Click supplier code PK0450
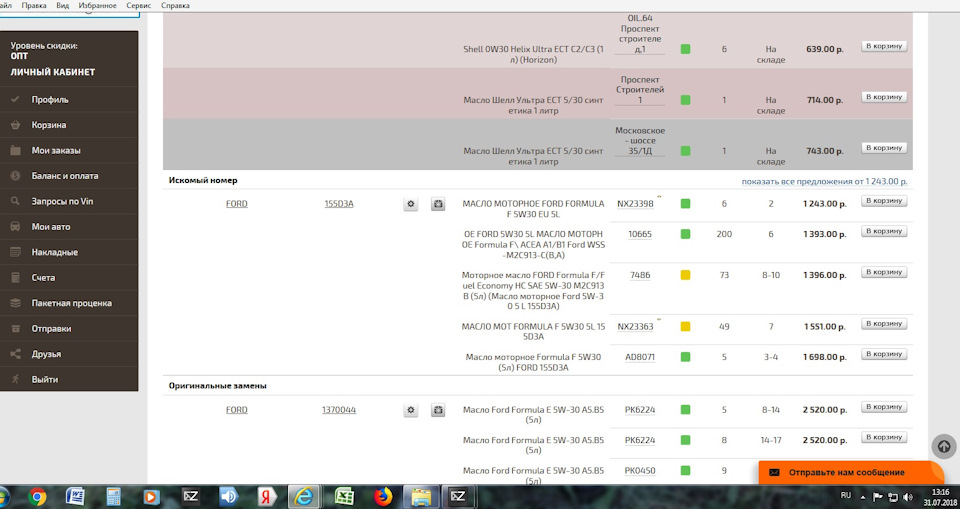The width and height of the screenshot is (960, 509). (640, 470)
